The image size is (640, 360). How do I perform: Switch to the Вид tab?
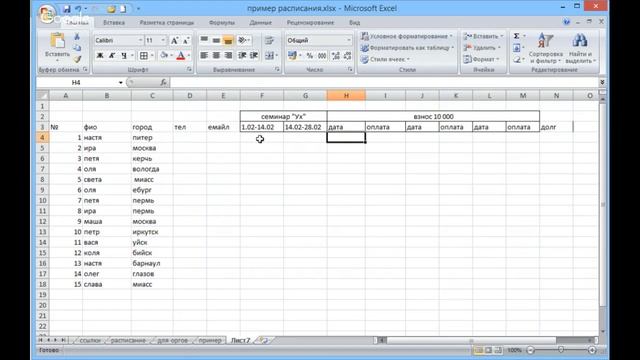point(355,22)
